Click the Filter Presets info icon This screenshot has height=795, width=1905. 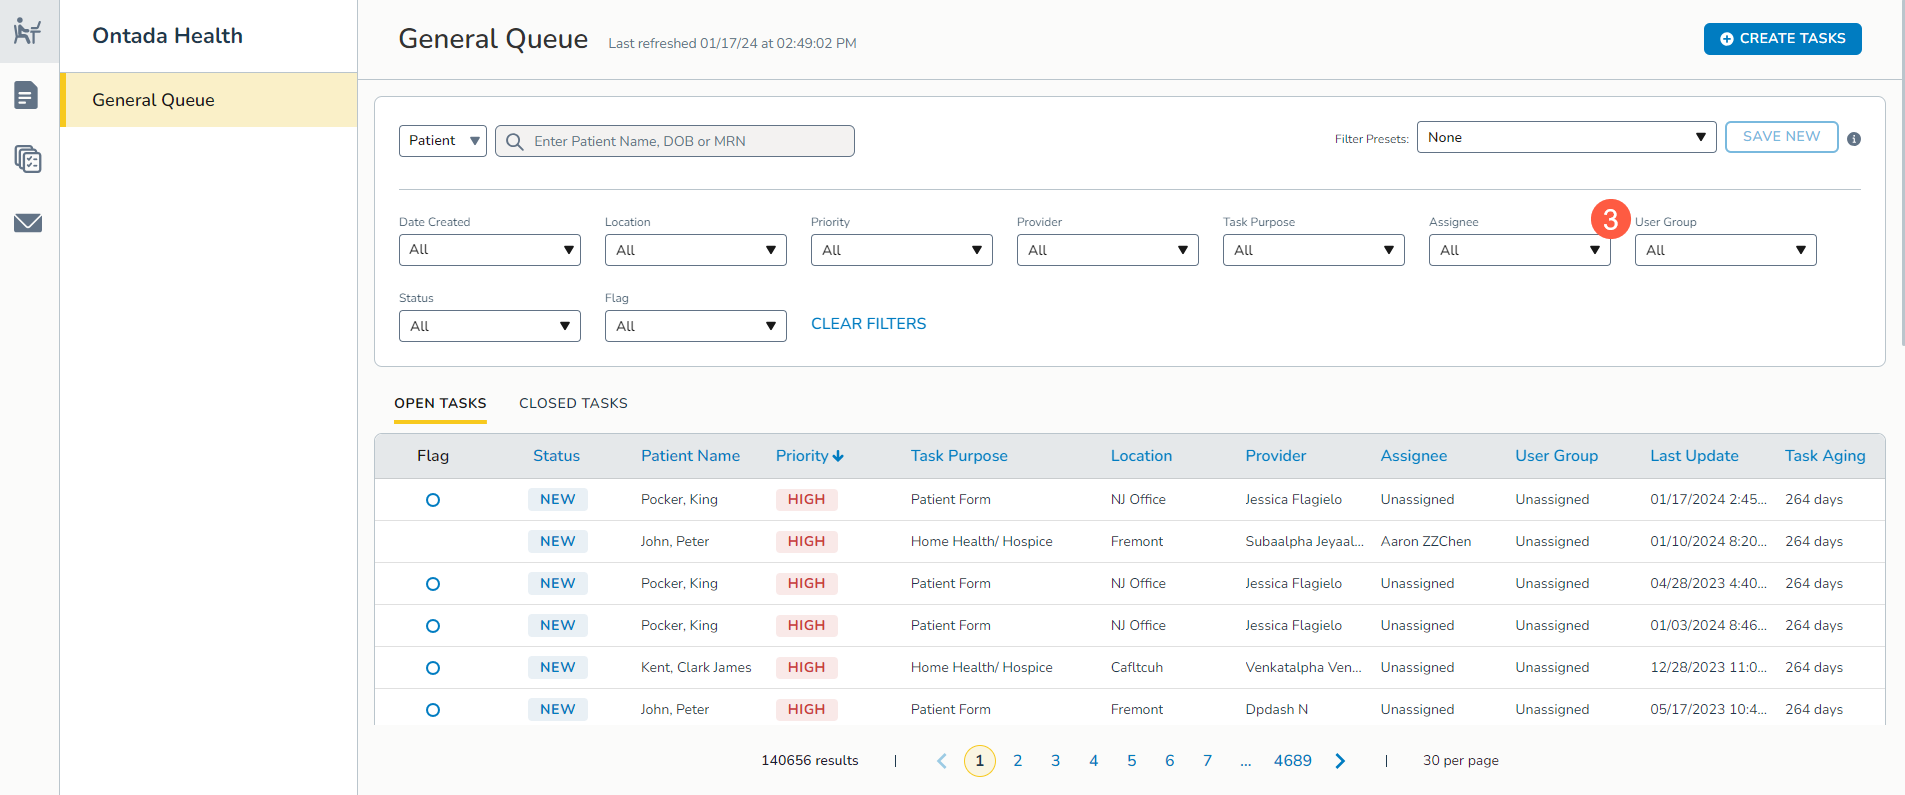pos(1854,139)
